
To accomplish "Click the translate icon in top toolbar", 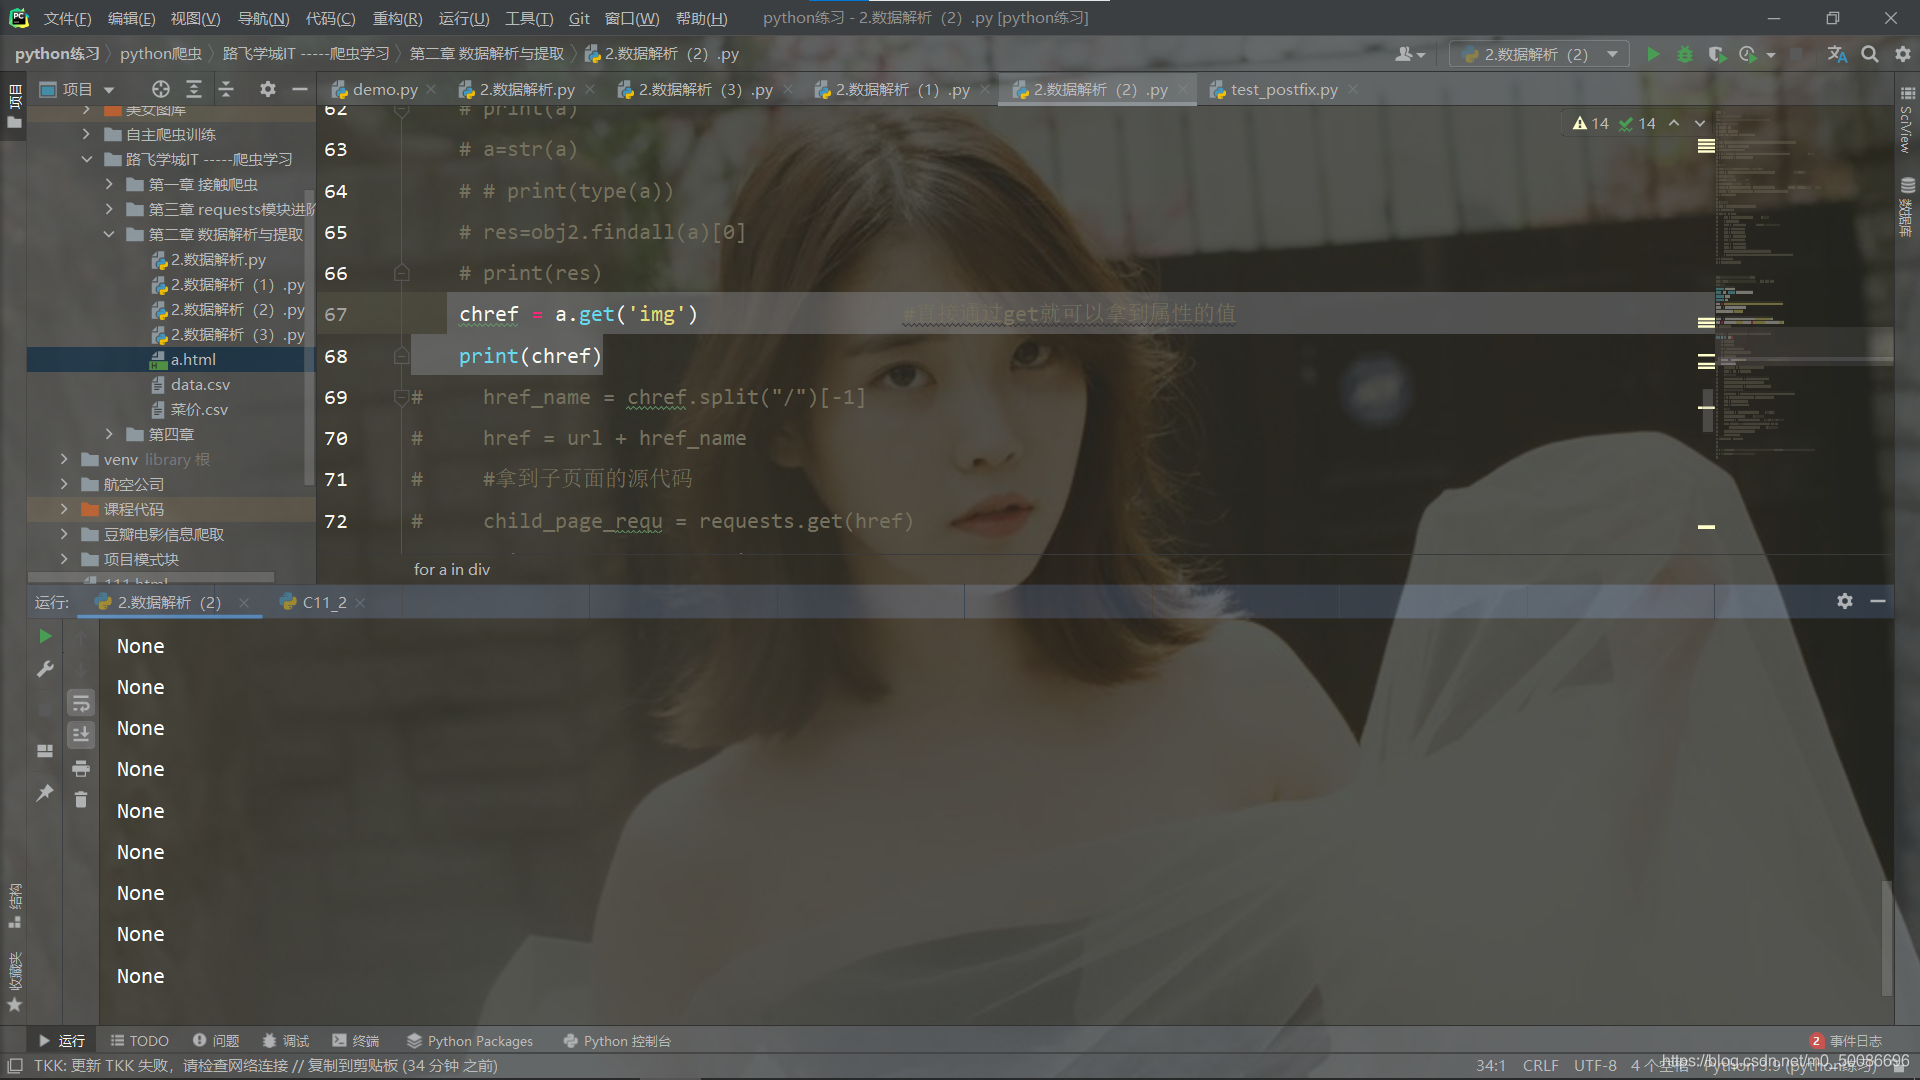I will (1837, 54).
